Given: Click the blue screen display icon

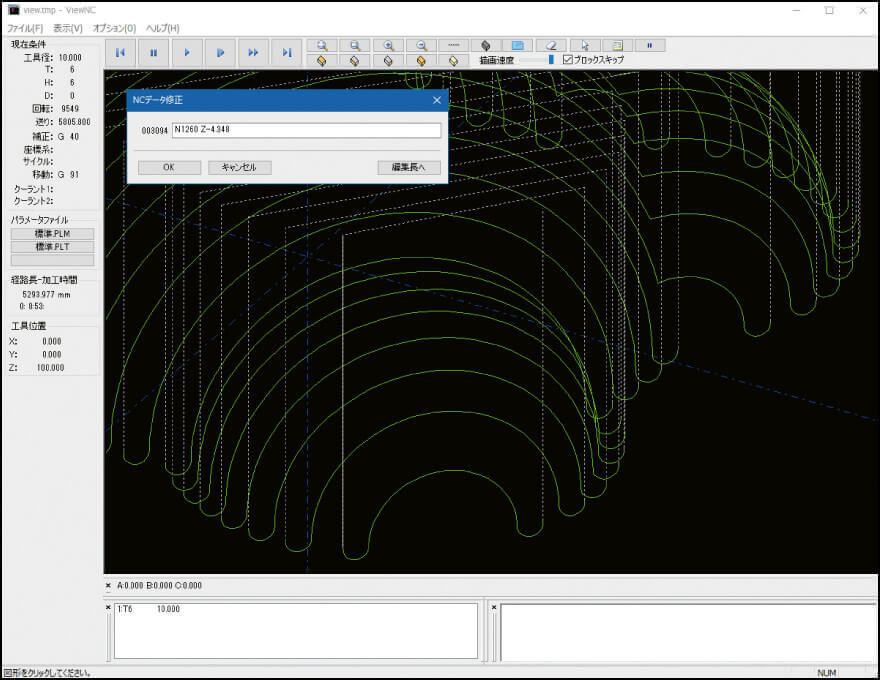Looking at the screenshot, I should [517, 45].
